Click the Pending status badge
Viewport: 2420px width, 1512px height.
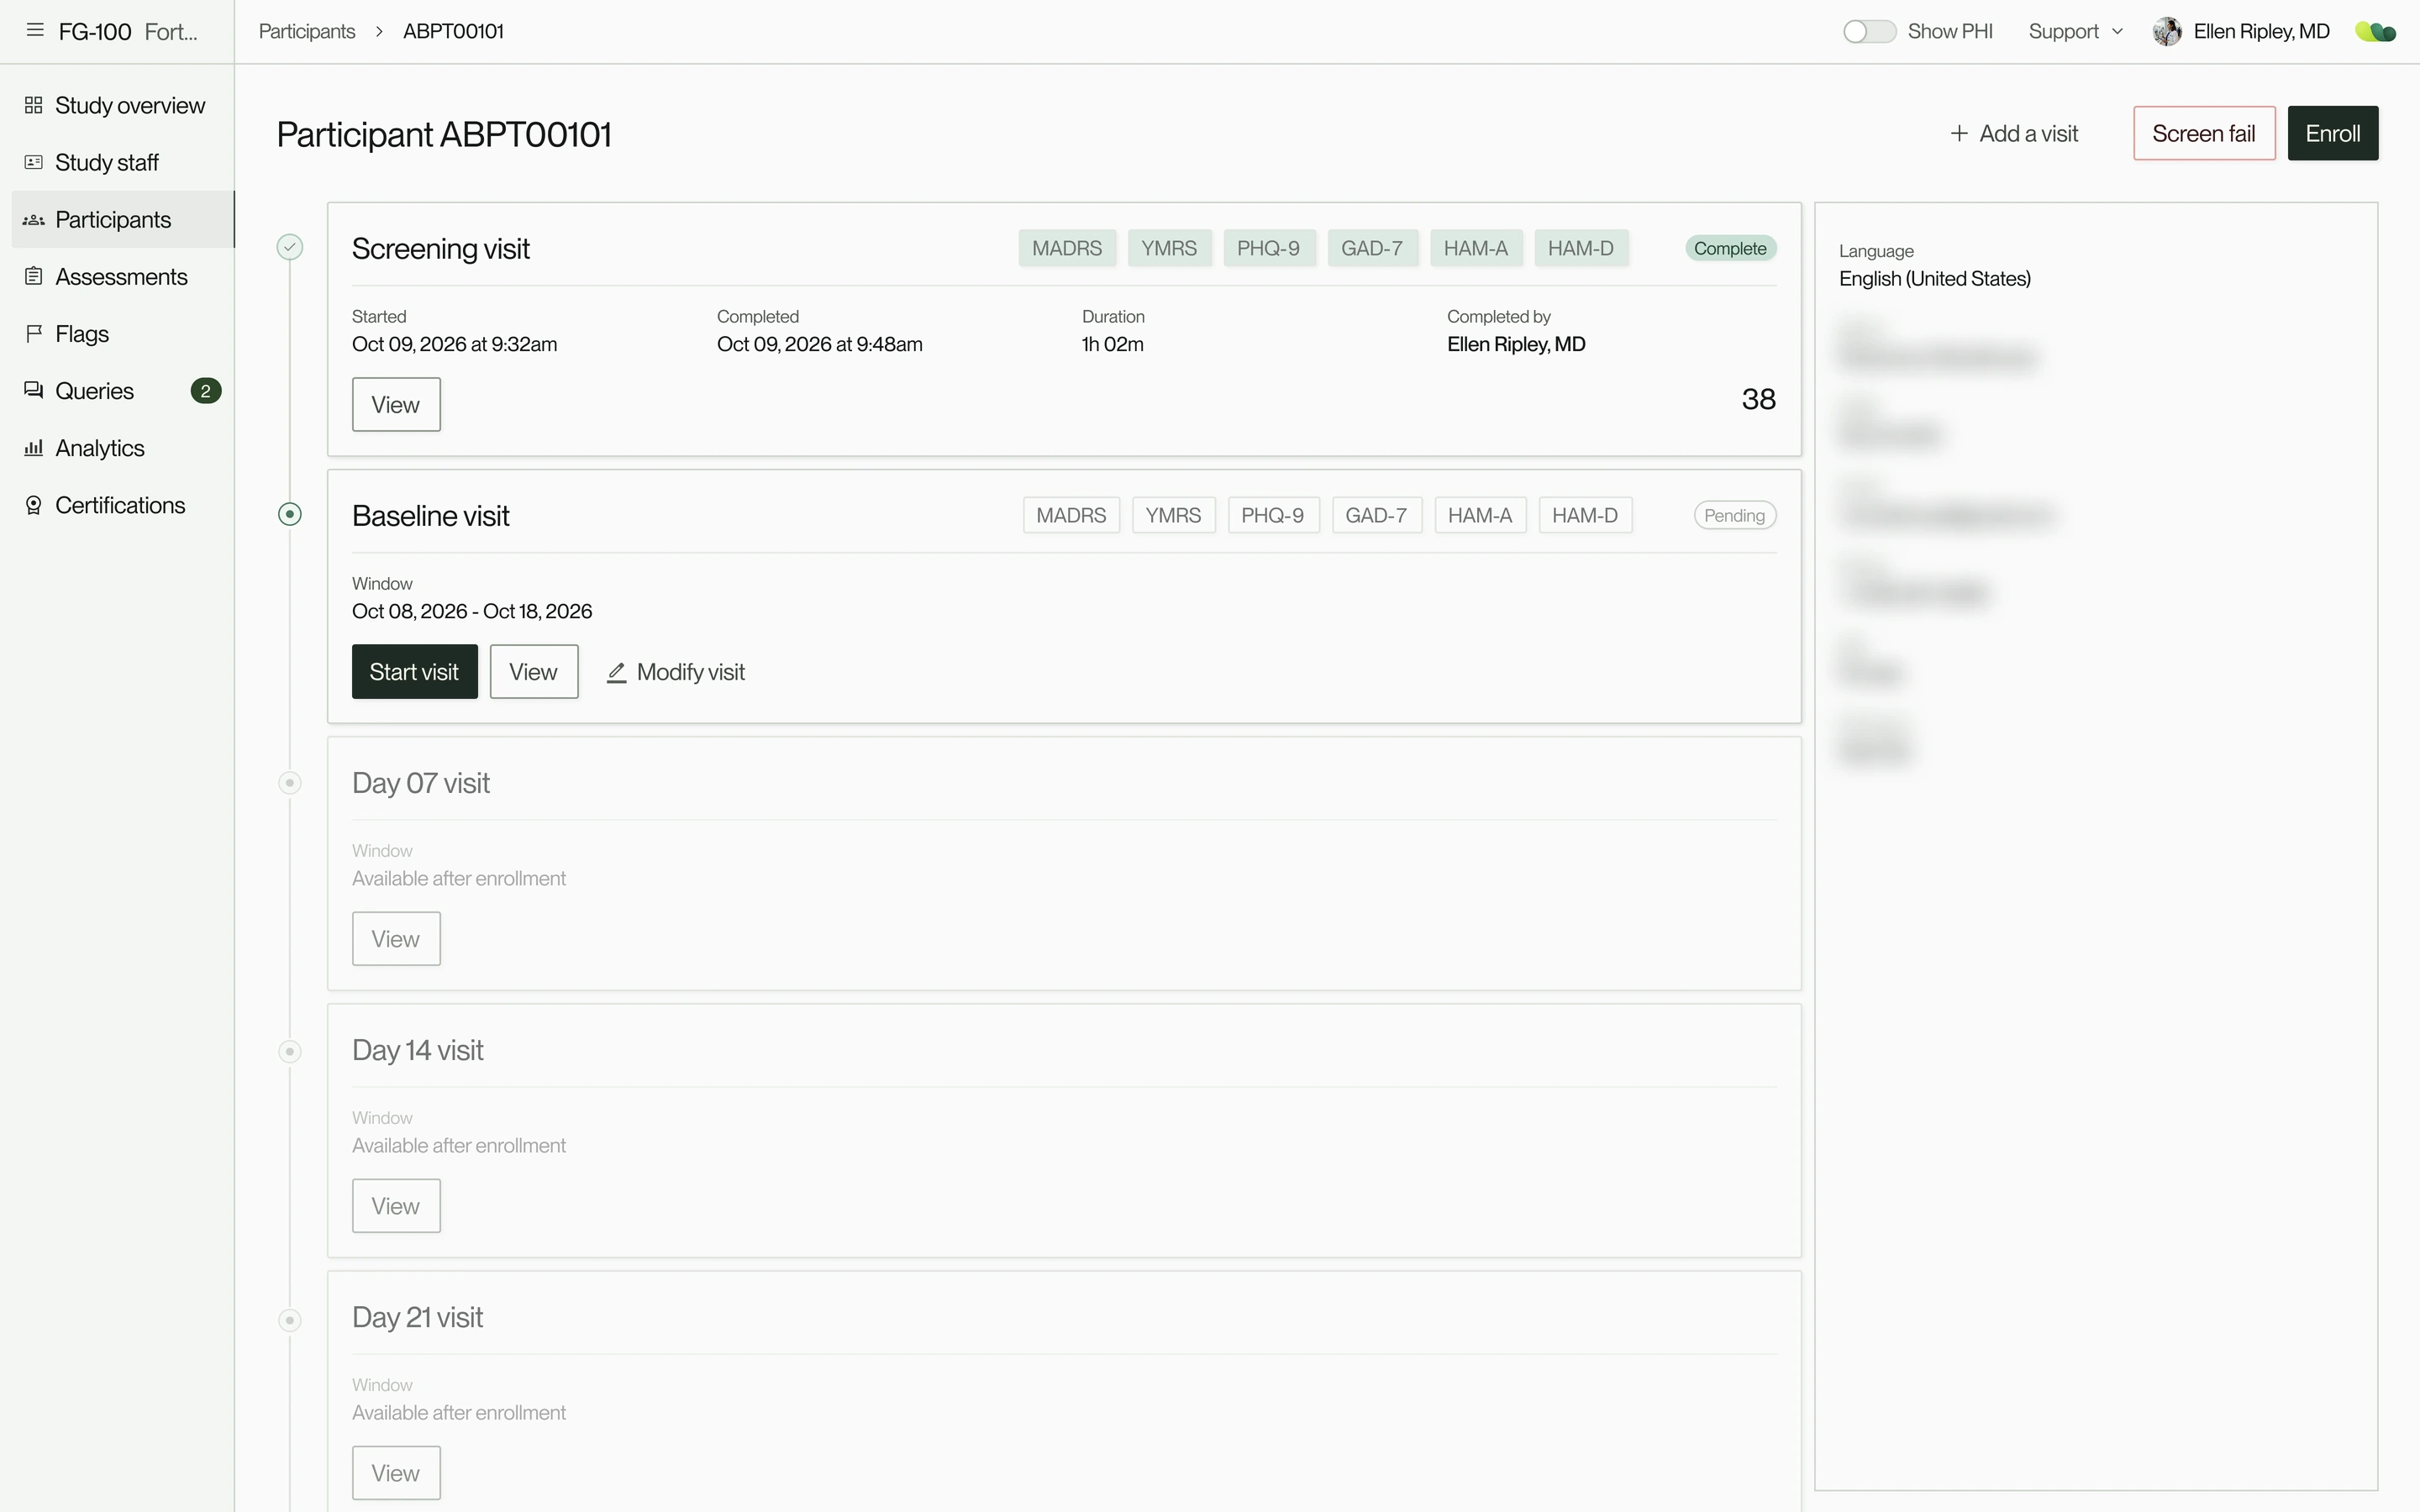1734,515
